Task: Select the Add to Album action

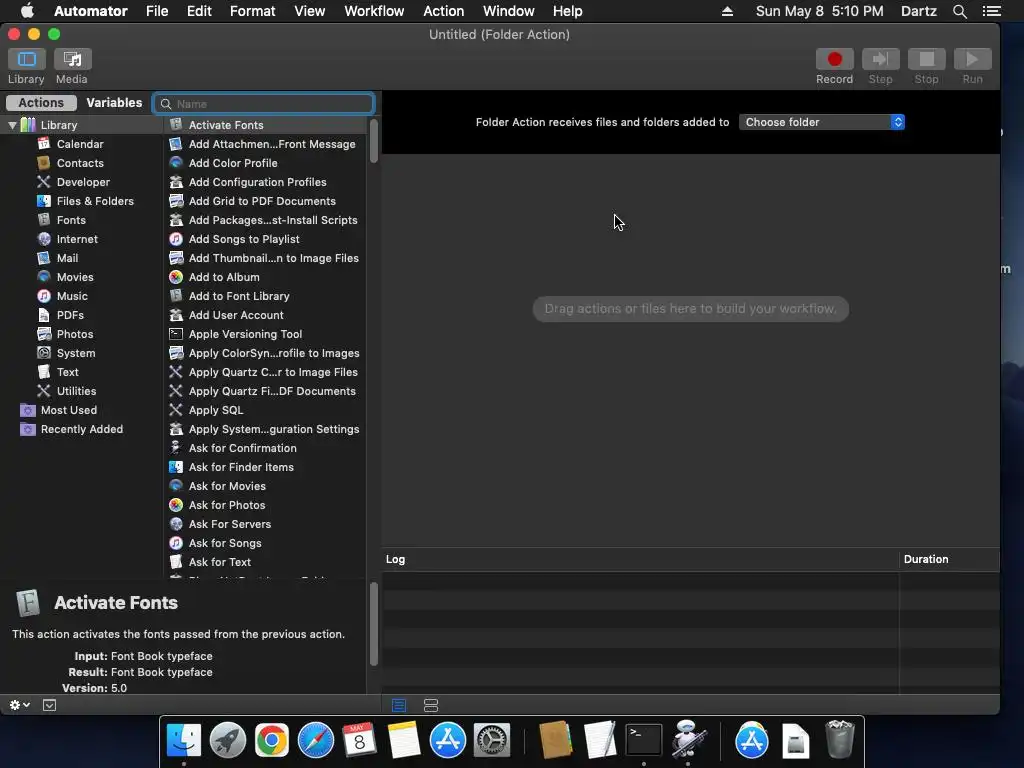Action: pos(264,277)
